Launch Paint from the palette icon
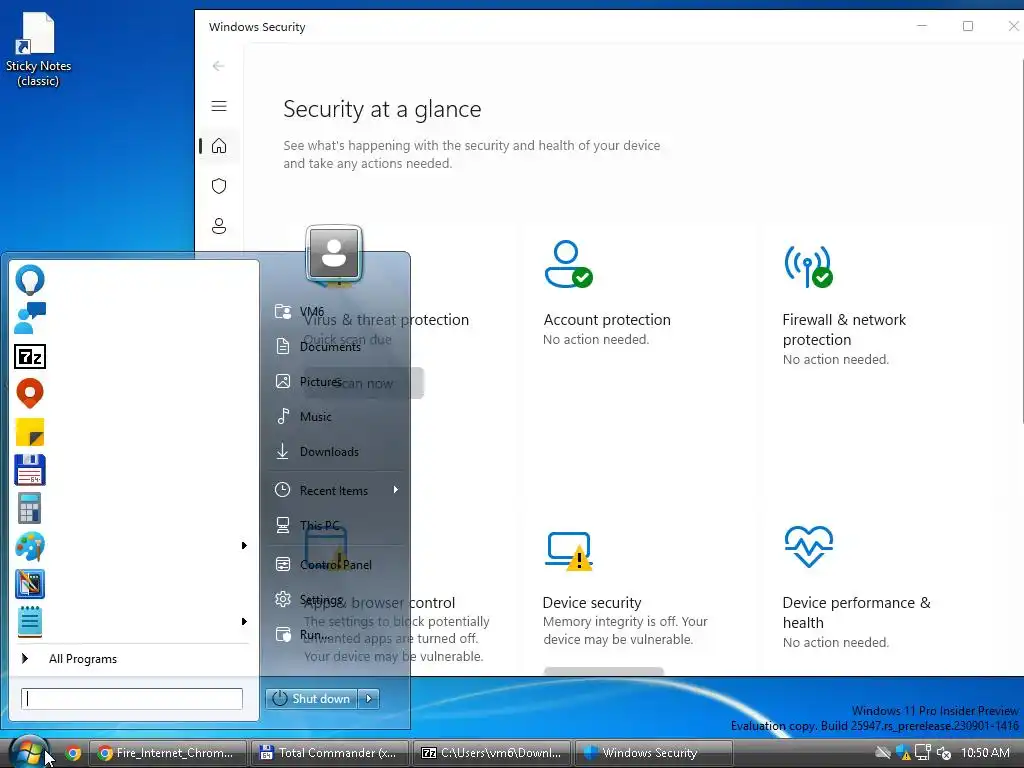 coord(30,546)
